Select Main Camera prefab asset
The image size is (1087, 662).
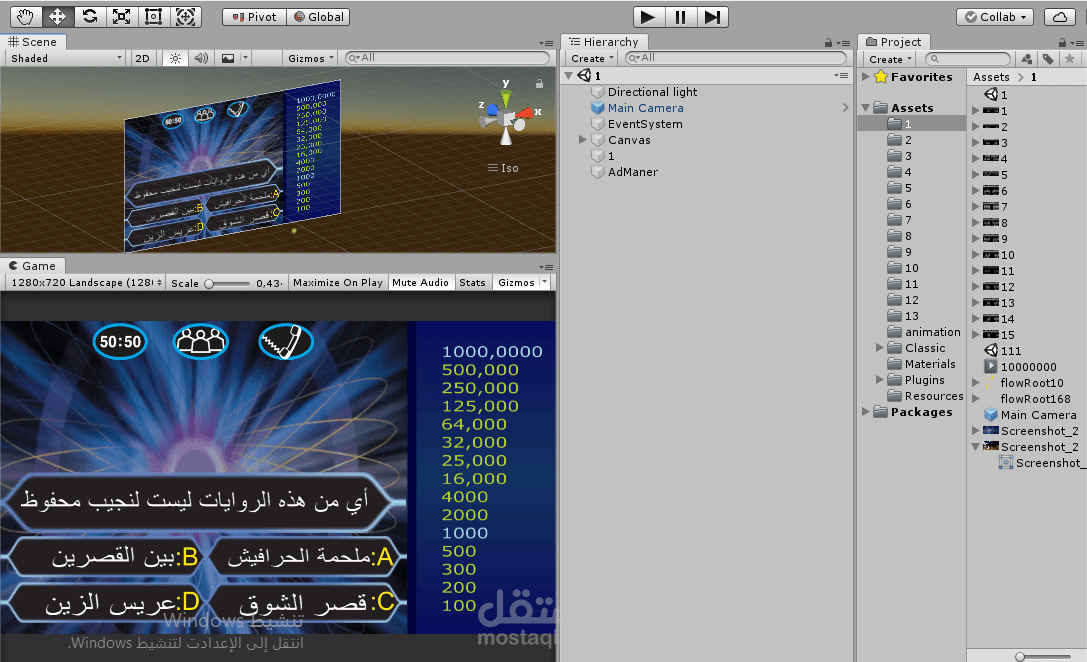pos(1038,415)
